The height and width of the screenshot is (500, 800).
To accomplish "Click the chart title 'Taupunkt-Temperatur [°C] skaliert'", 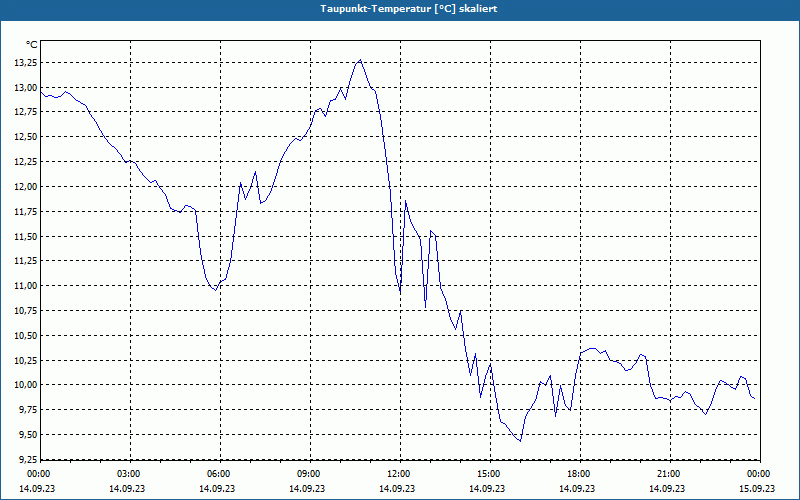I will [x=409, y=9].
